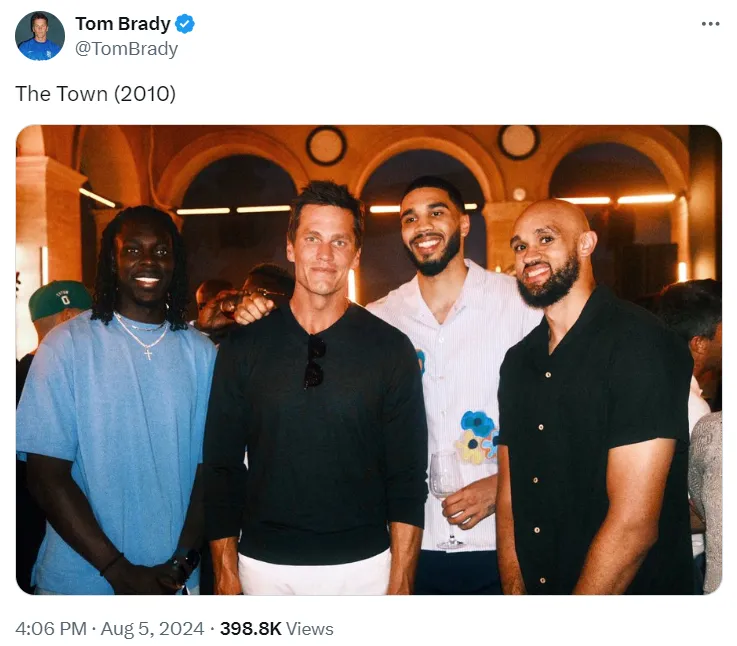Open Tom Brady's profile avatar
The width and height of the screenshot is (737, 646).
tap(40, 36)
